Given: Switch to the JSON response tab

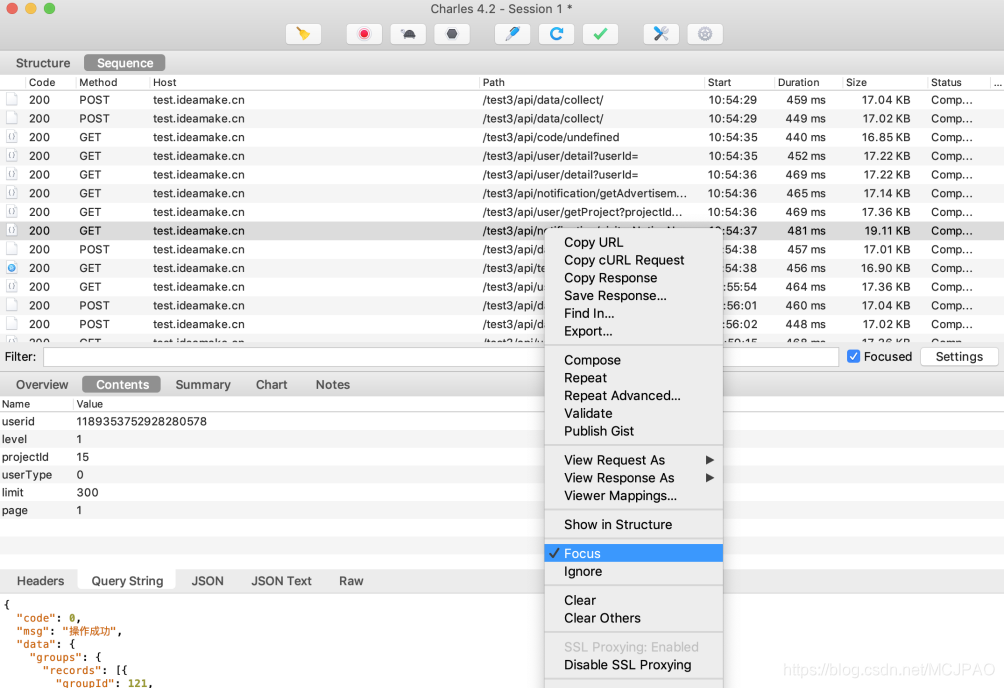Looking at the screenshot, I should [207, 581].
